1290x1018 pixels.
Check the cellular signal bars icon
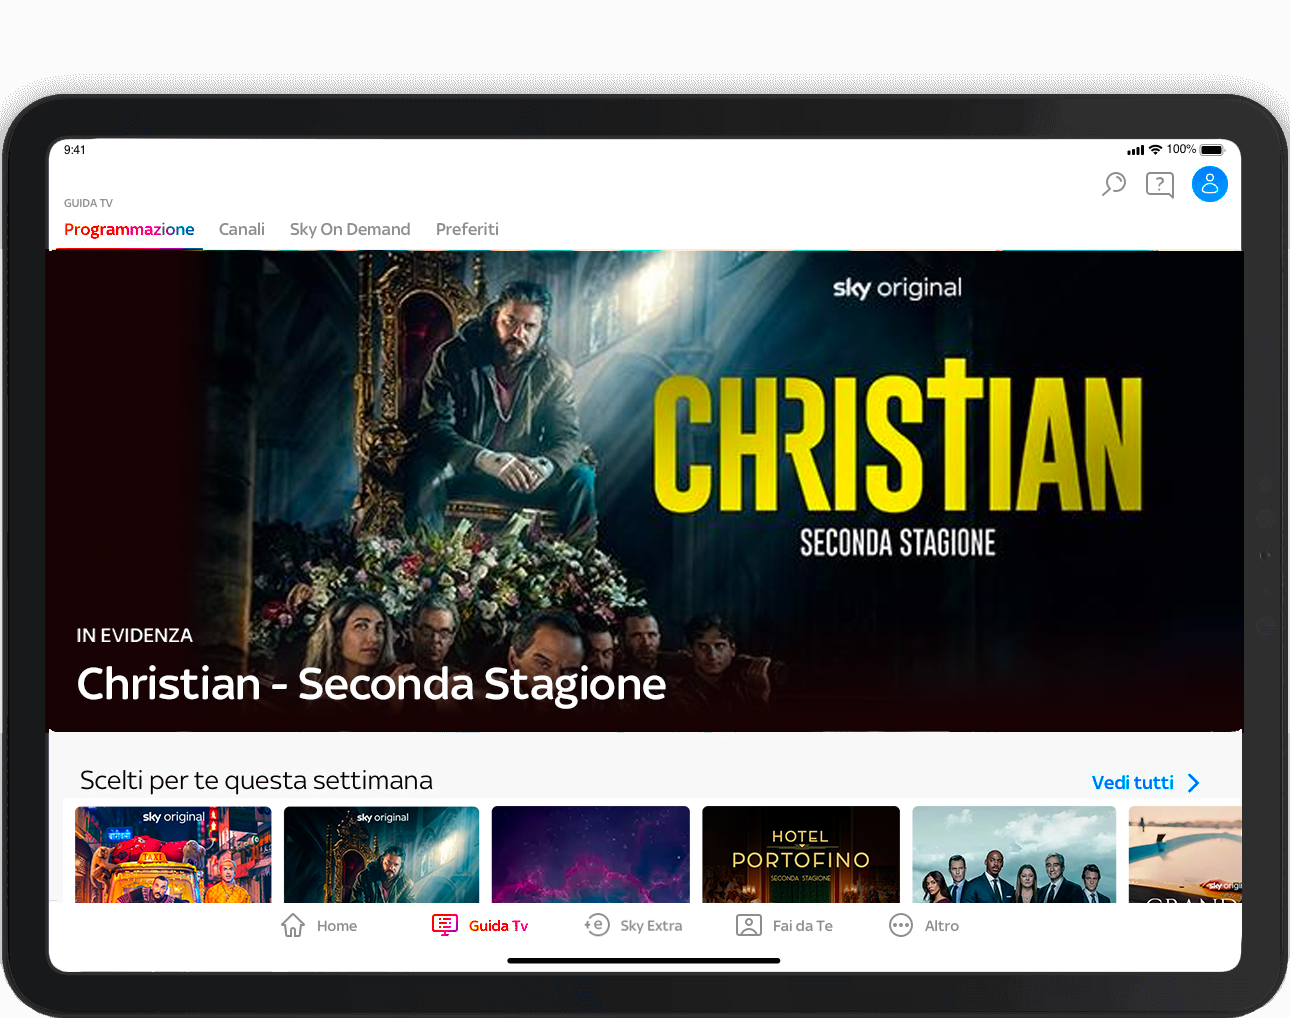[1135, 150]
